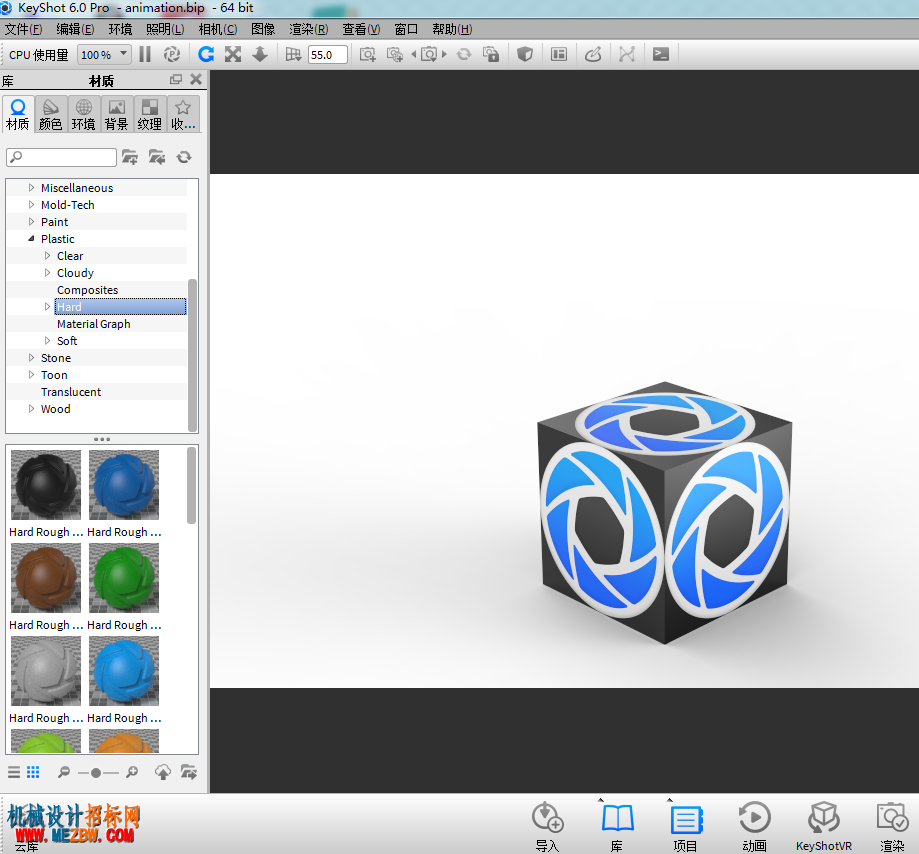Select the Translucent material category
919x854 pixels.
tap(71, 392)
